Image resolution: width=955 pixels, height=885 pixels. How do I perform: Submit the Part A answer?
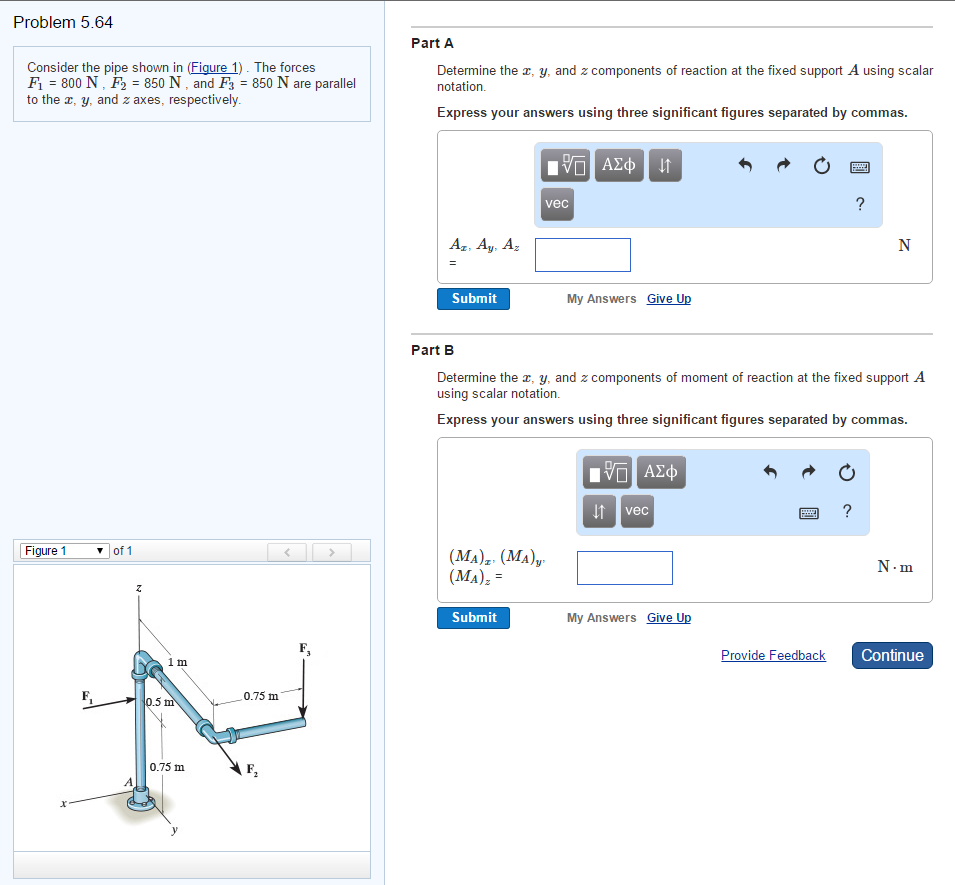click(x=473, y=298)
